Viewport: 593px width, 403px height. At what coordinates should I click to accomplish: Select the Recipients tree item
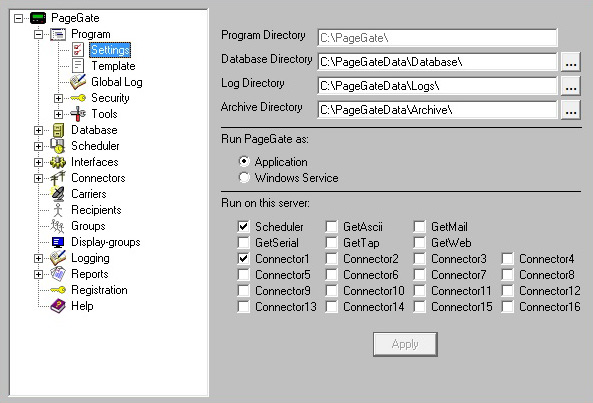96,210
